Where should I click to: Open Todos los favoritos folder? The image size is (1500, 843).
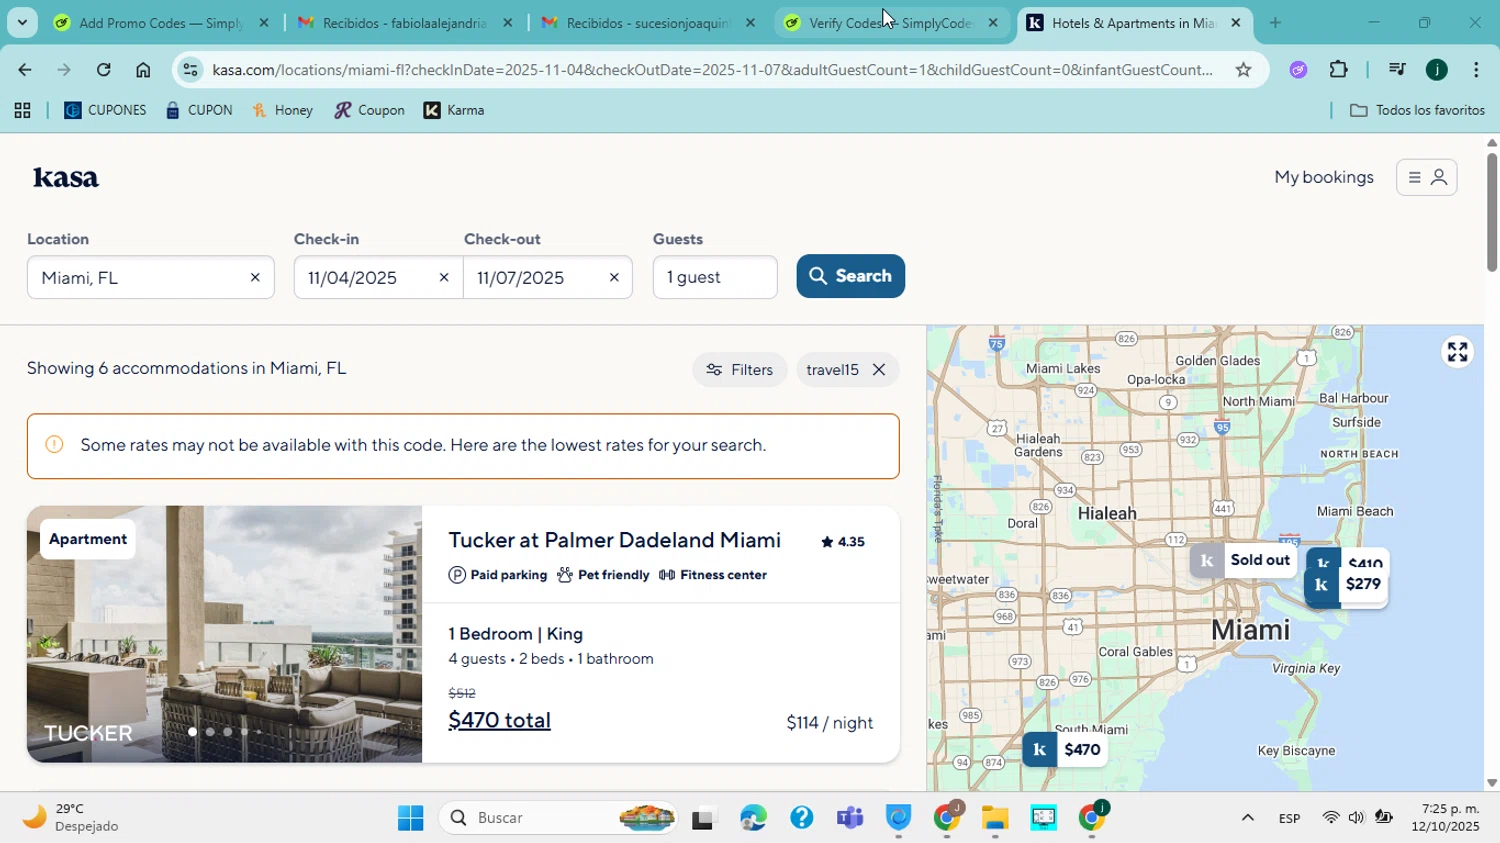[x=1417, y=110]
